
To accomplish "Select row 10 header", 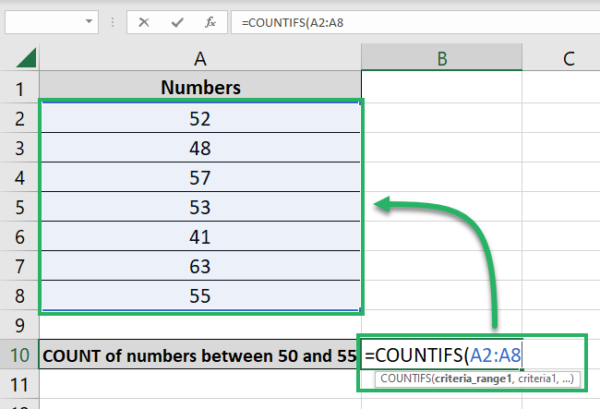I will click(x=20, y=355).
